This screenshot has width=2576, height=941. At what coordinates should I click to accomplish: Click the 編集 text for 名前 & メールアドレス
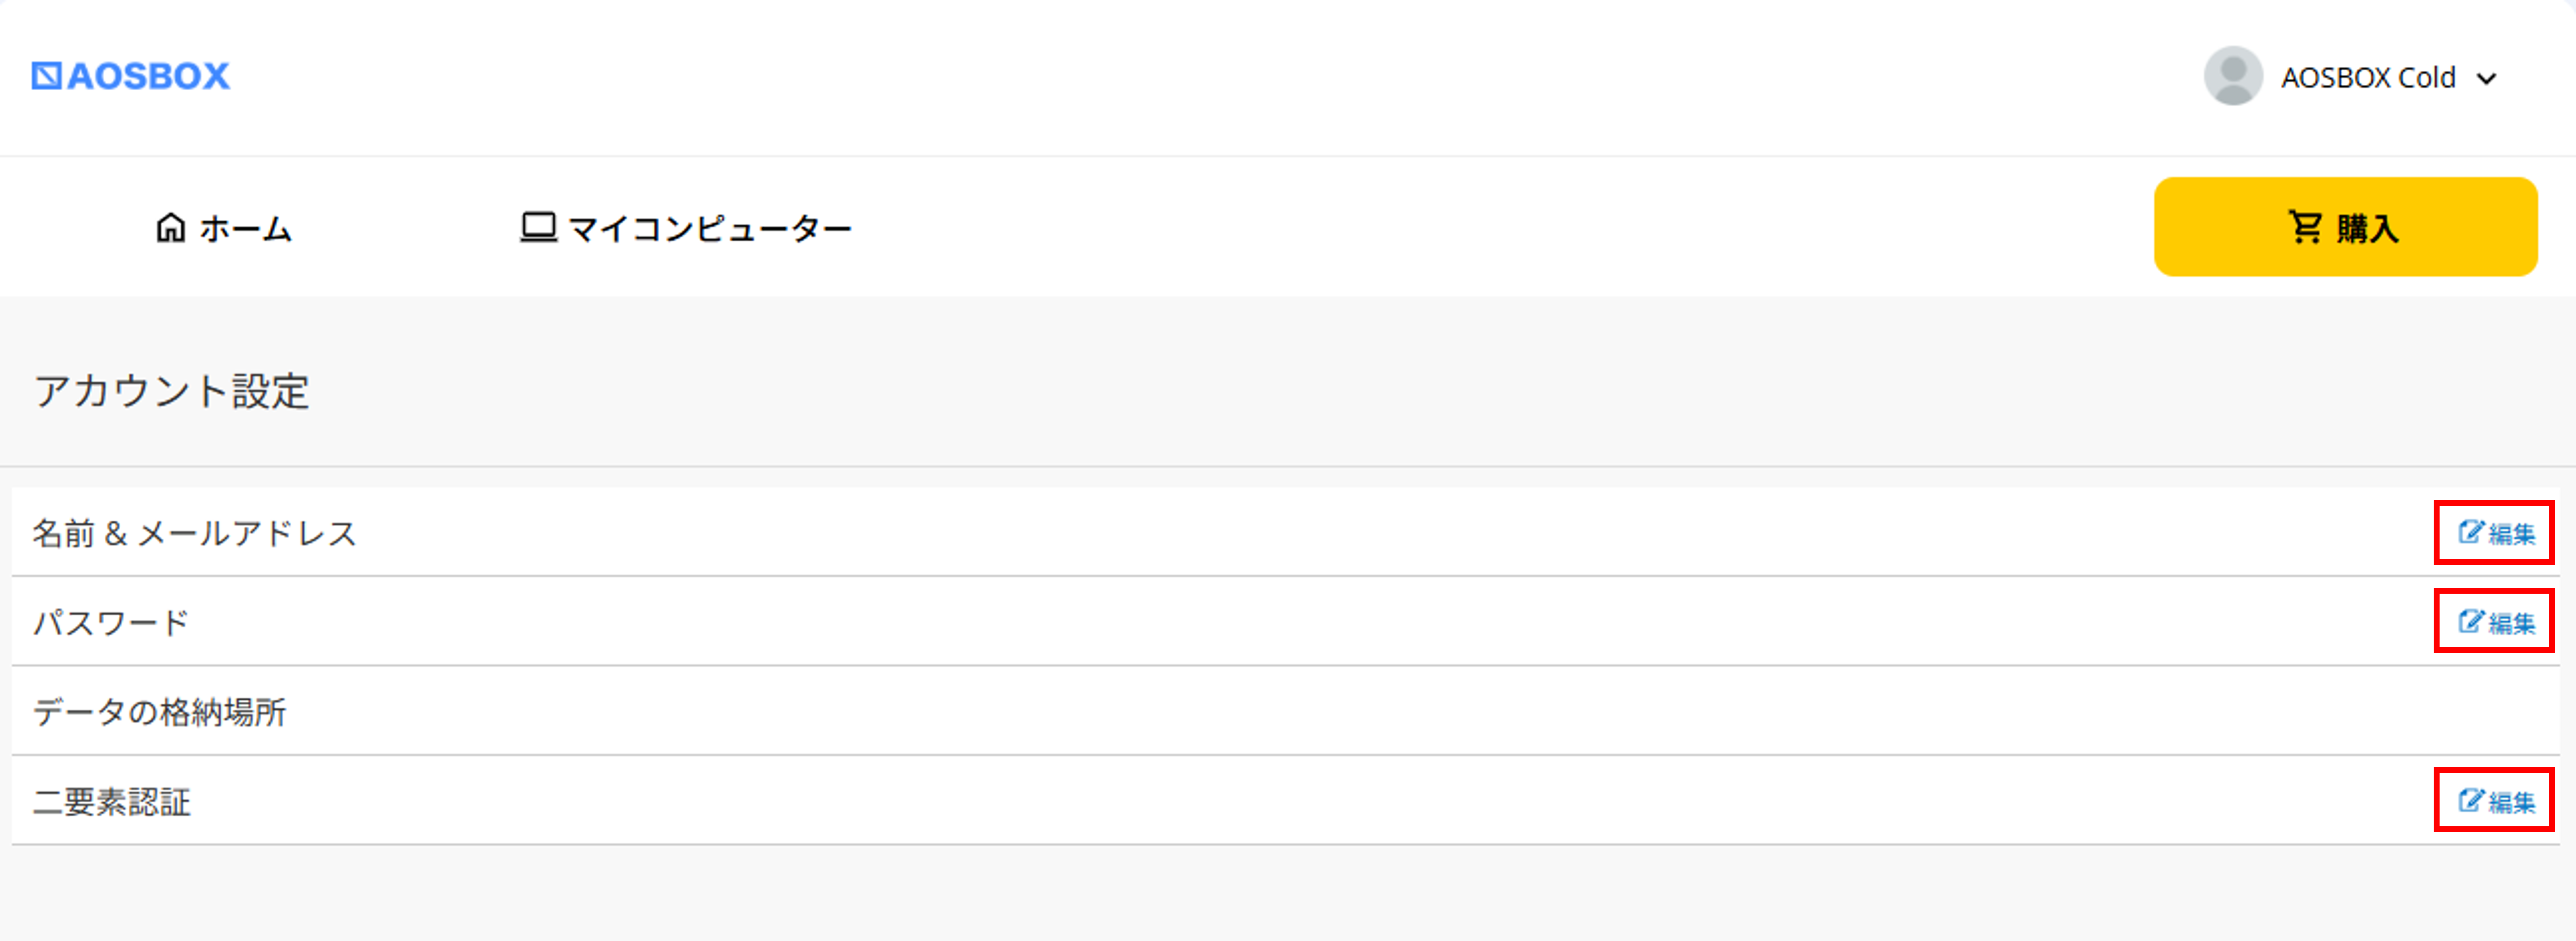(2512, 534)
